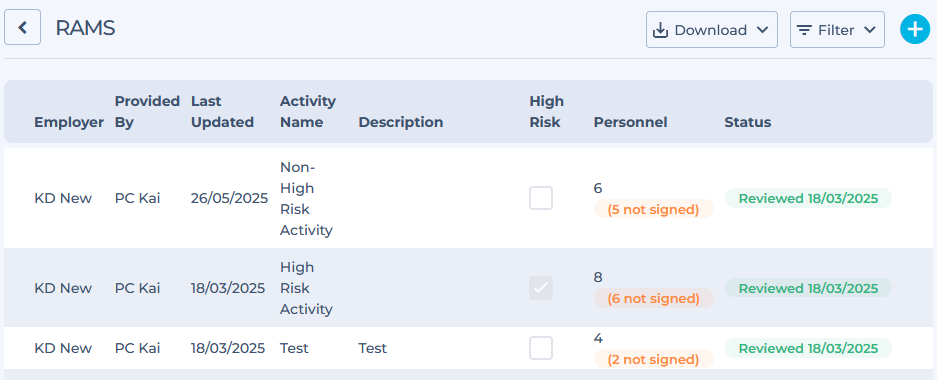
Task: Click the Activity Name column header
Action: pyautogui.click(x=308, y=112)
